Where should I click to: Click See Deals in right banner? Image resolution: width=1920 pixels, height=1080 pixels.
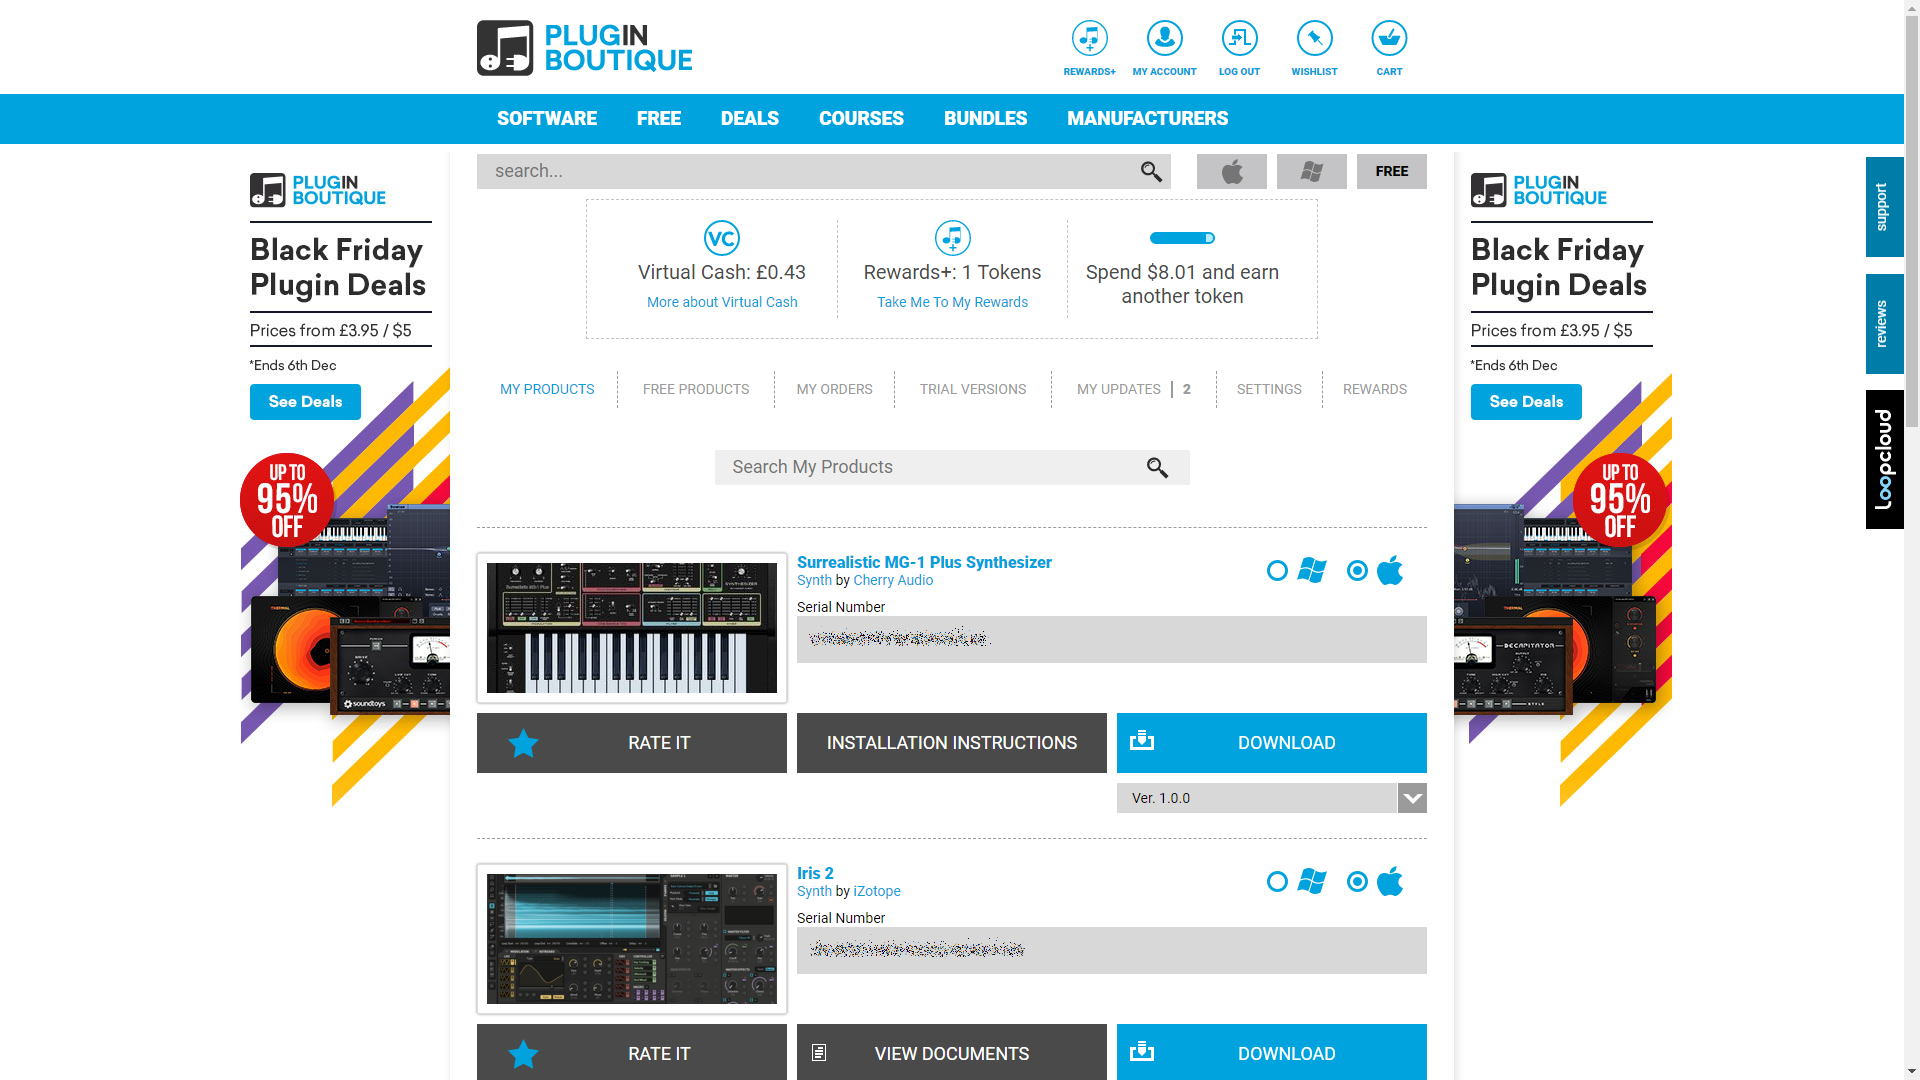1526,402
